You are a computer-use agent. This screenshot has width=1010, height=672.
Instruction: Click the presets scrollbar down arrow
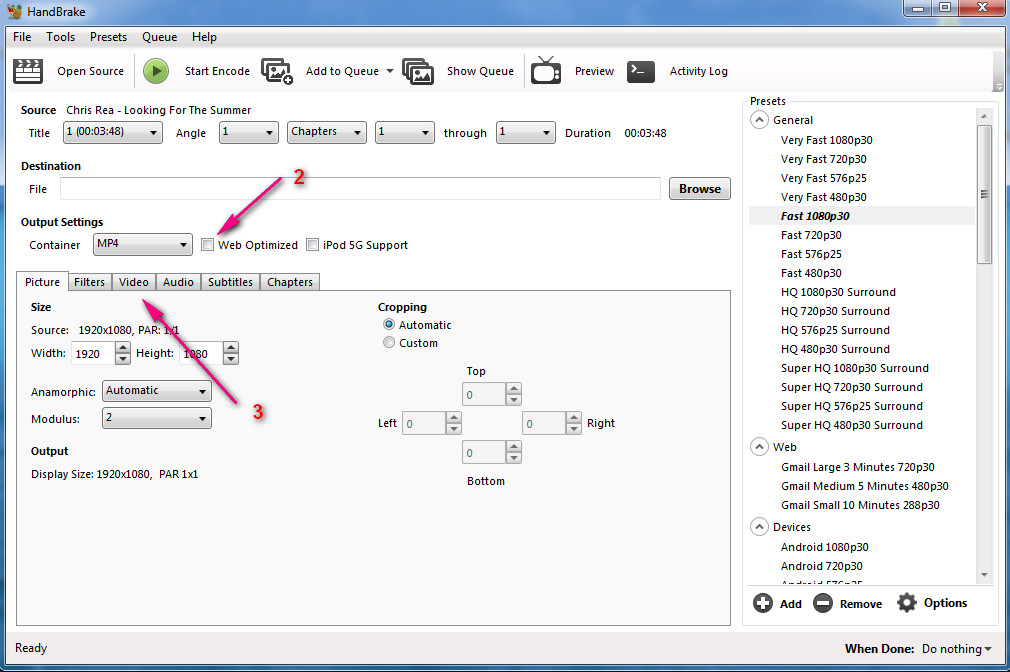tap(984, 575)
